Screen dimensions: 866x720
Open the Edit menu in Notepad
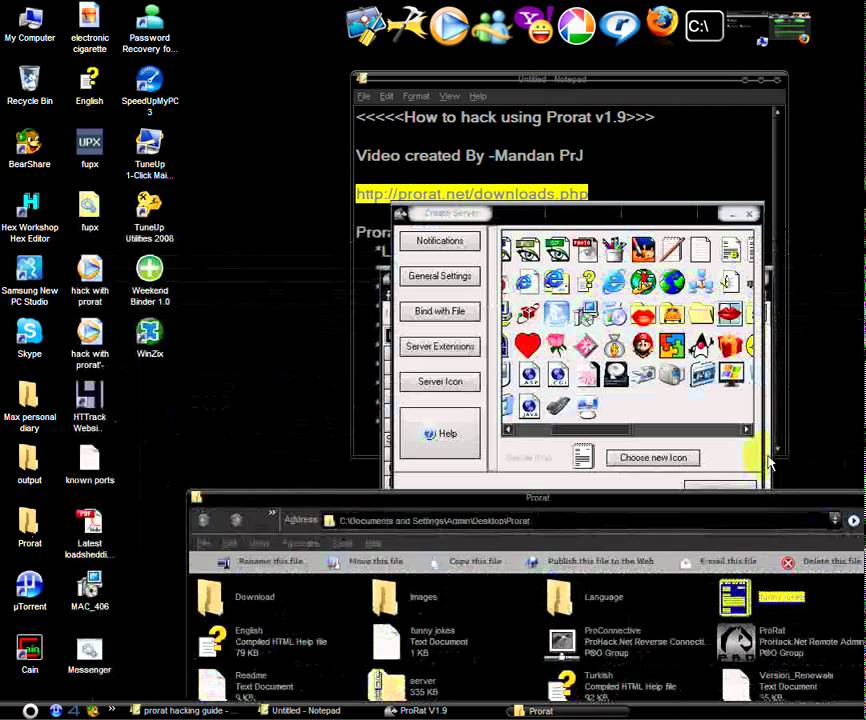pyautogui.click(x=386, y=96)
